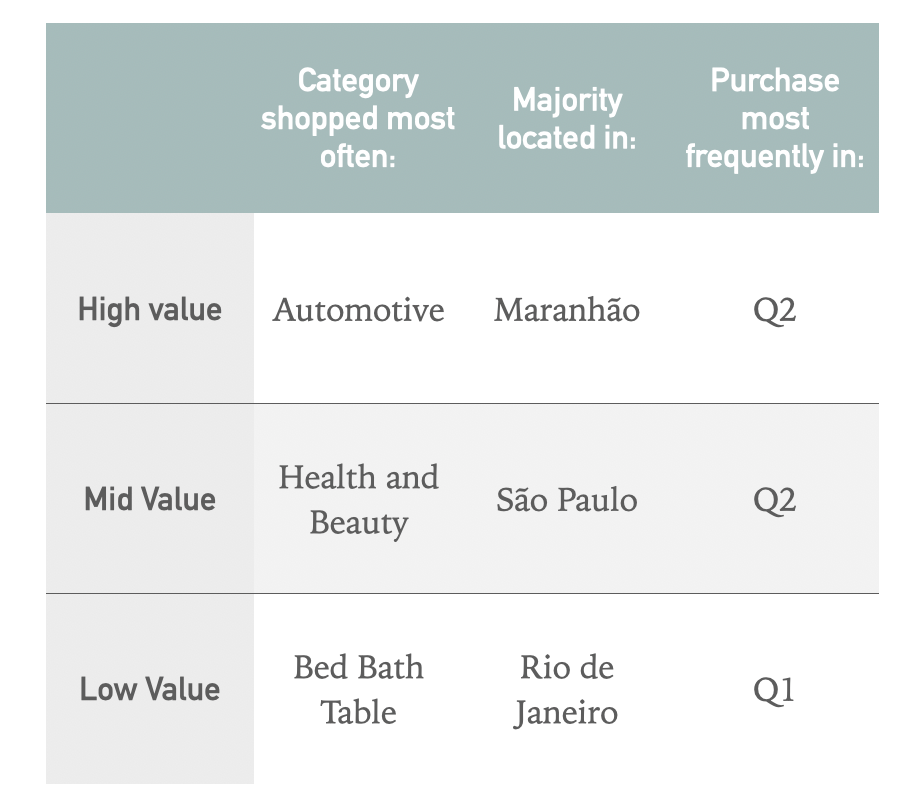Select the "High value" row label

150,309
